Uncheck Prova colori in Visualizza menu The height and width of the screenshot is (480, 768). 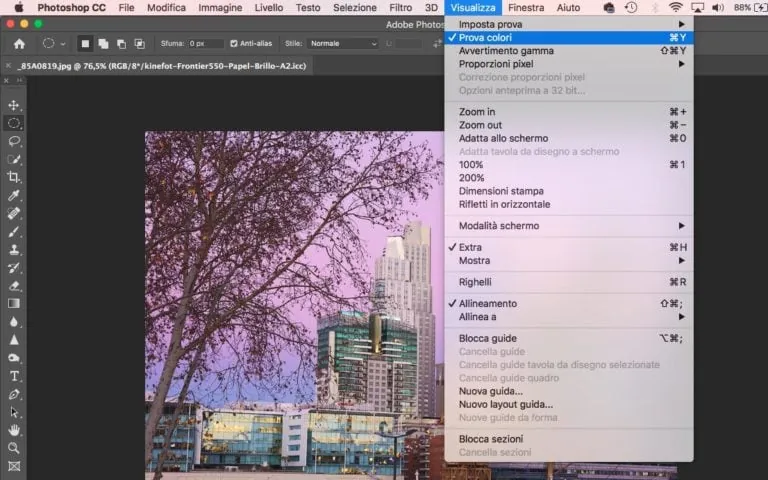569,38
